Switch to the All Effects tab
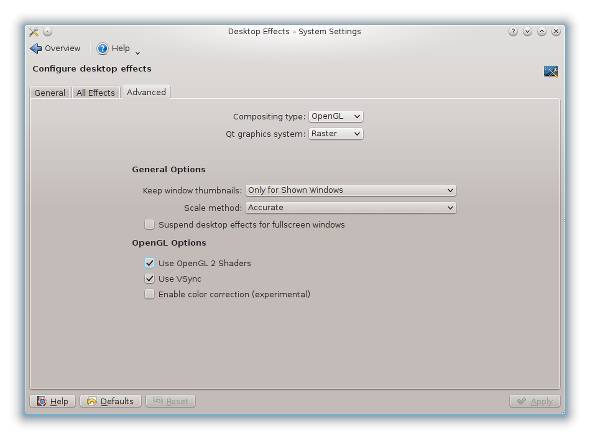This screenshot has width=590, height=439. click(96, 93)
